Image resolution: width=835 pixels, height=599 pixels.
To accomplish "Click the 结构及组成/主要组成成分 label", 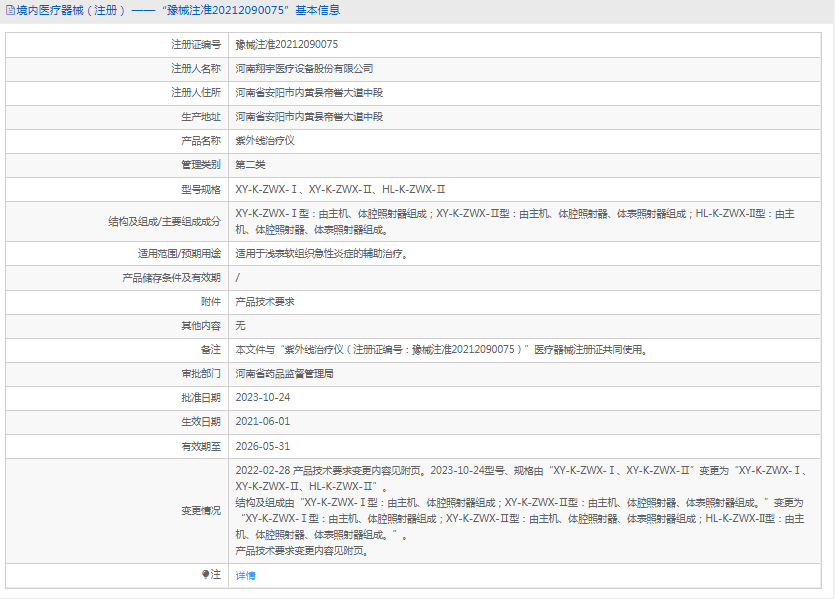I will pyautogui.click(x=165, y=221).
